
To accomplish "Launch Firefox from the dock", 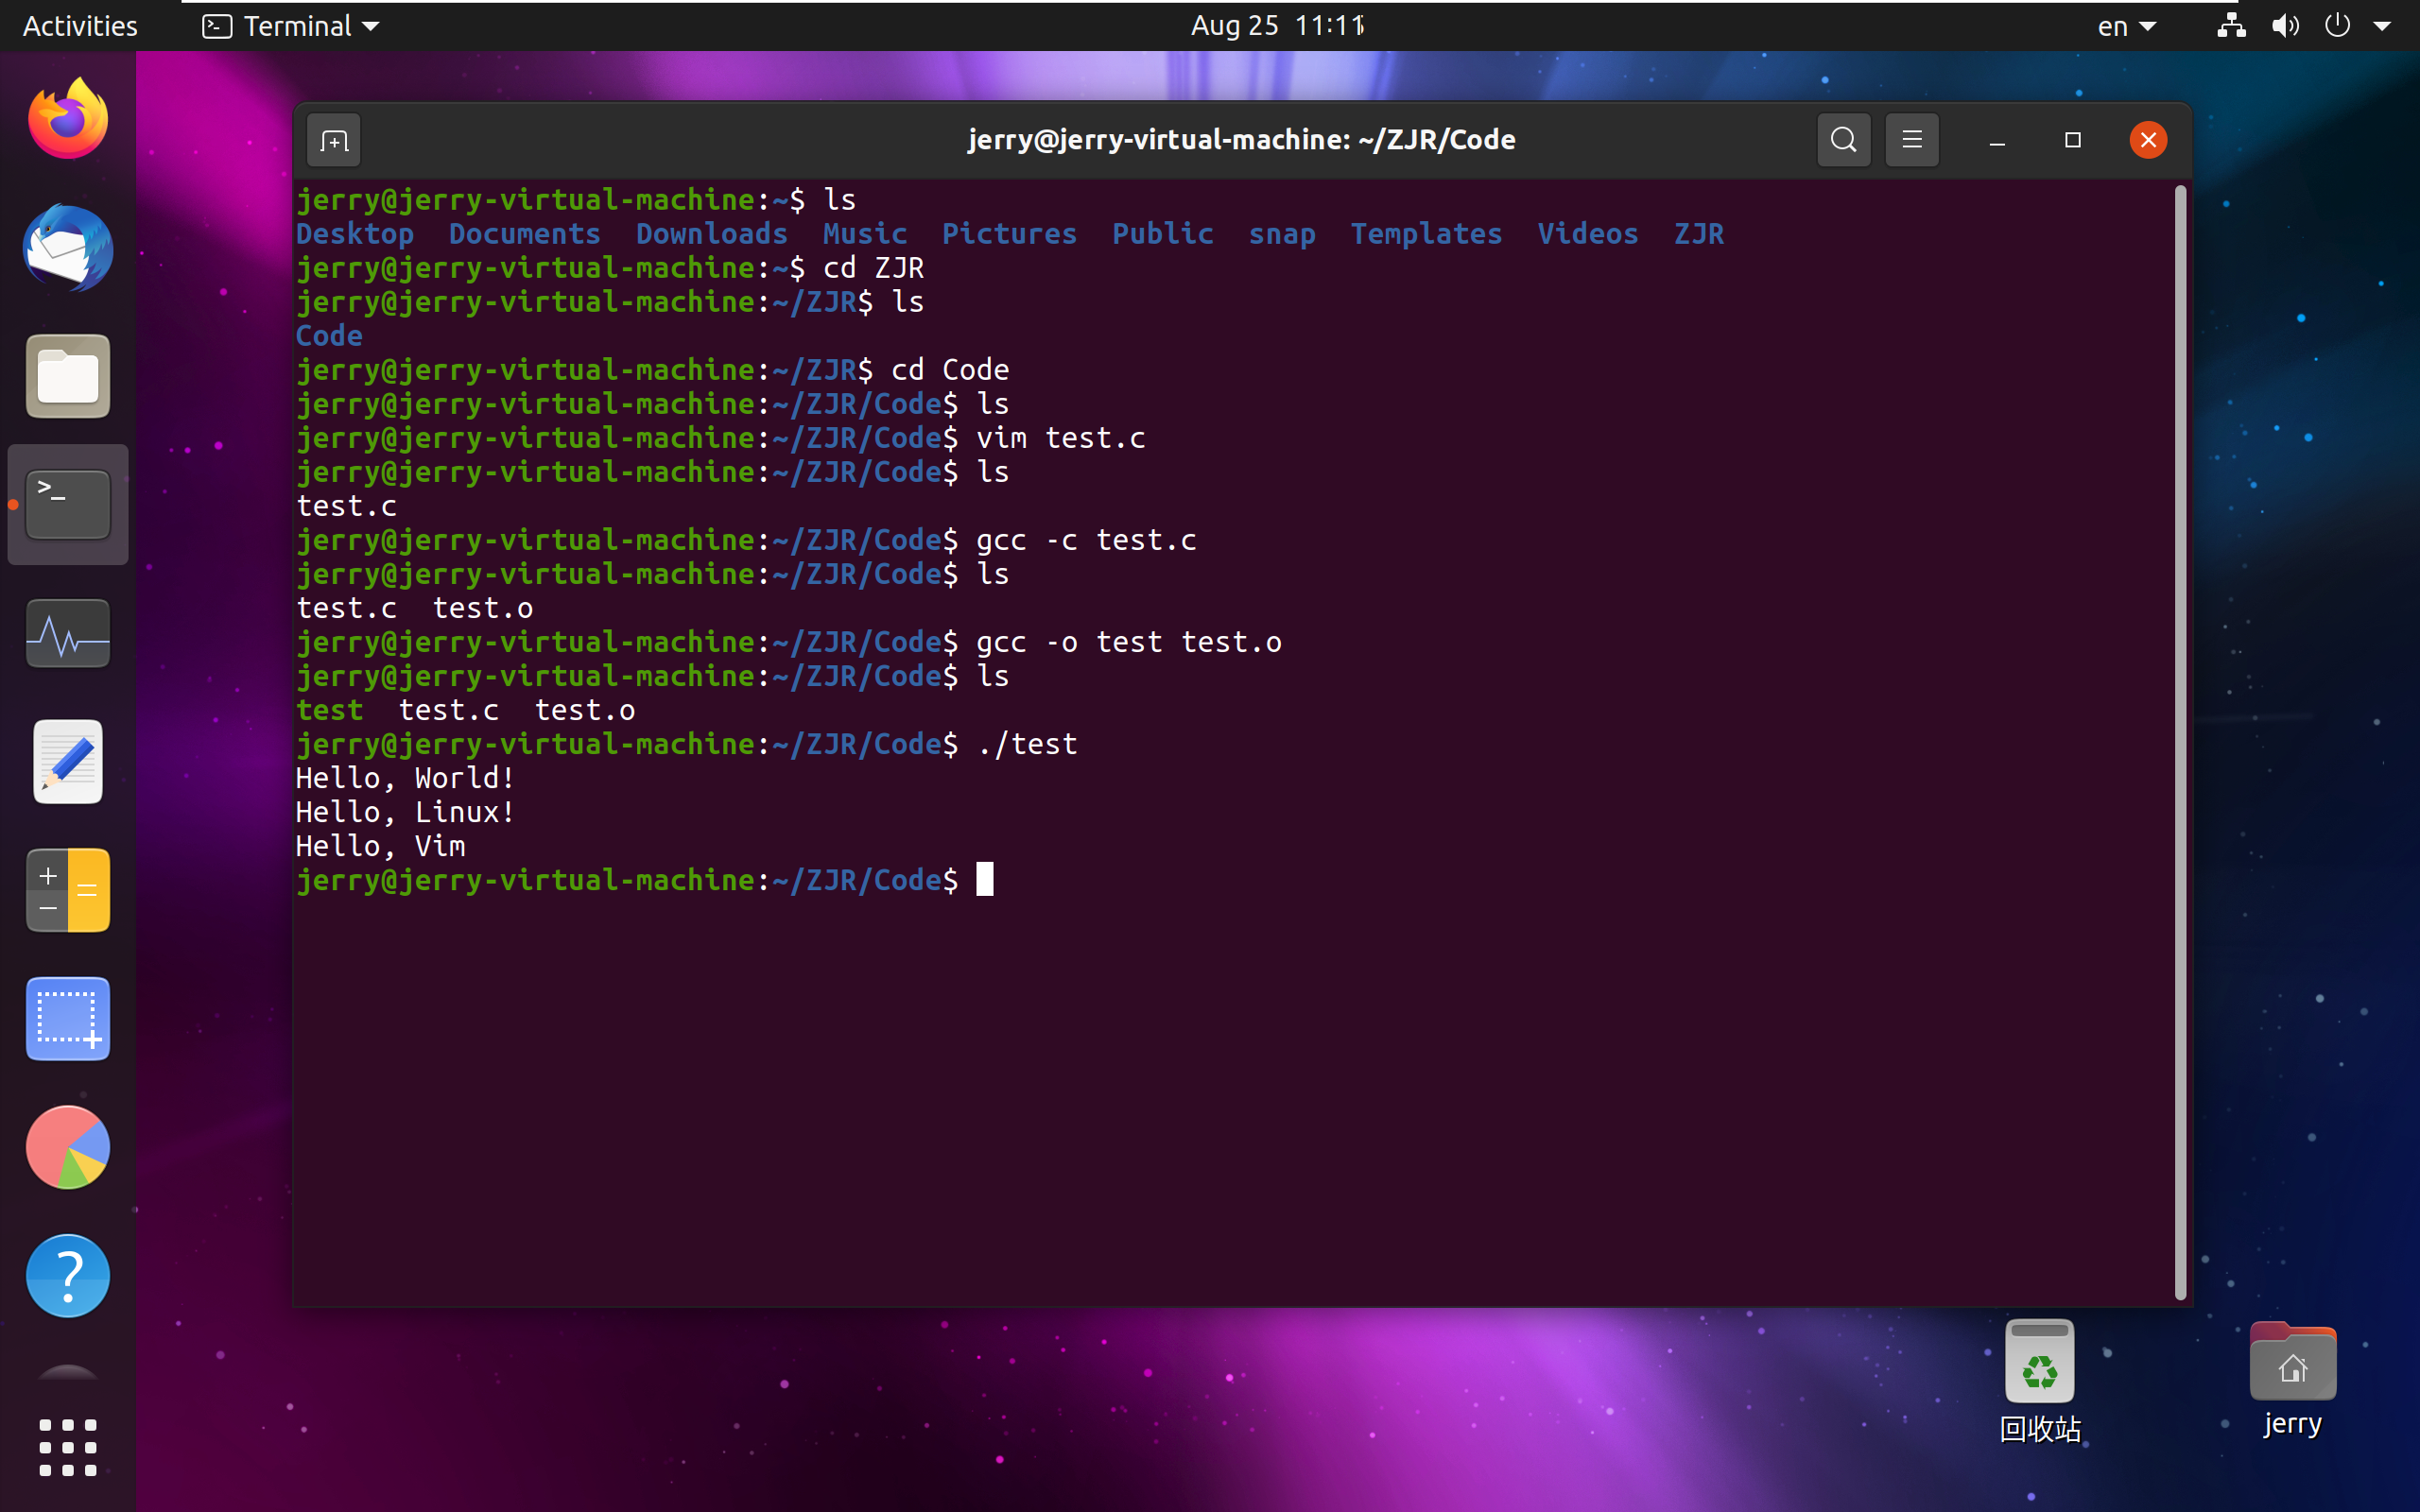I will pos(68,120).
